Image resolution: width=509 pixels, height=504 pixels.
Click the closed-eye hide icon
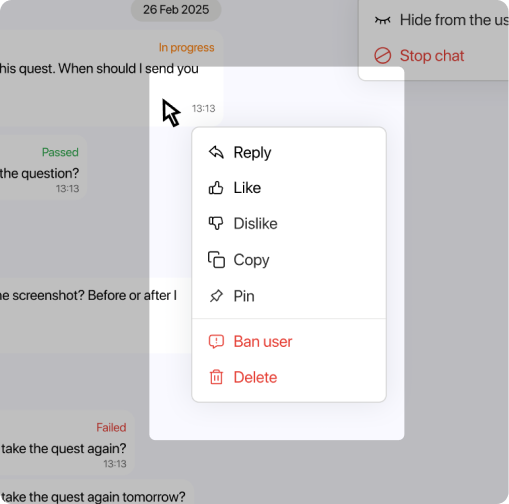click(382, 20)
